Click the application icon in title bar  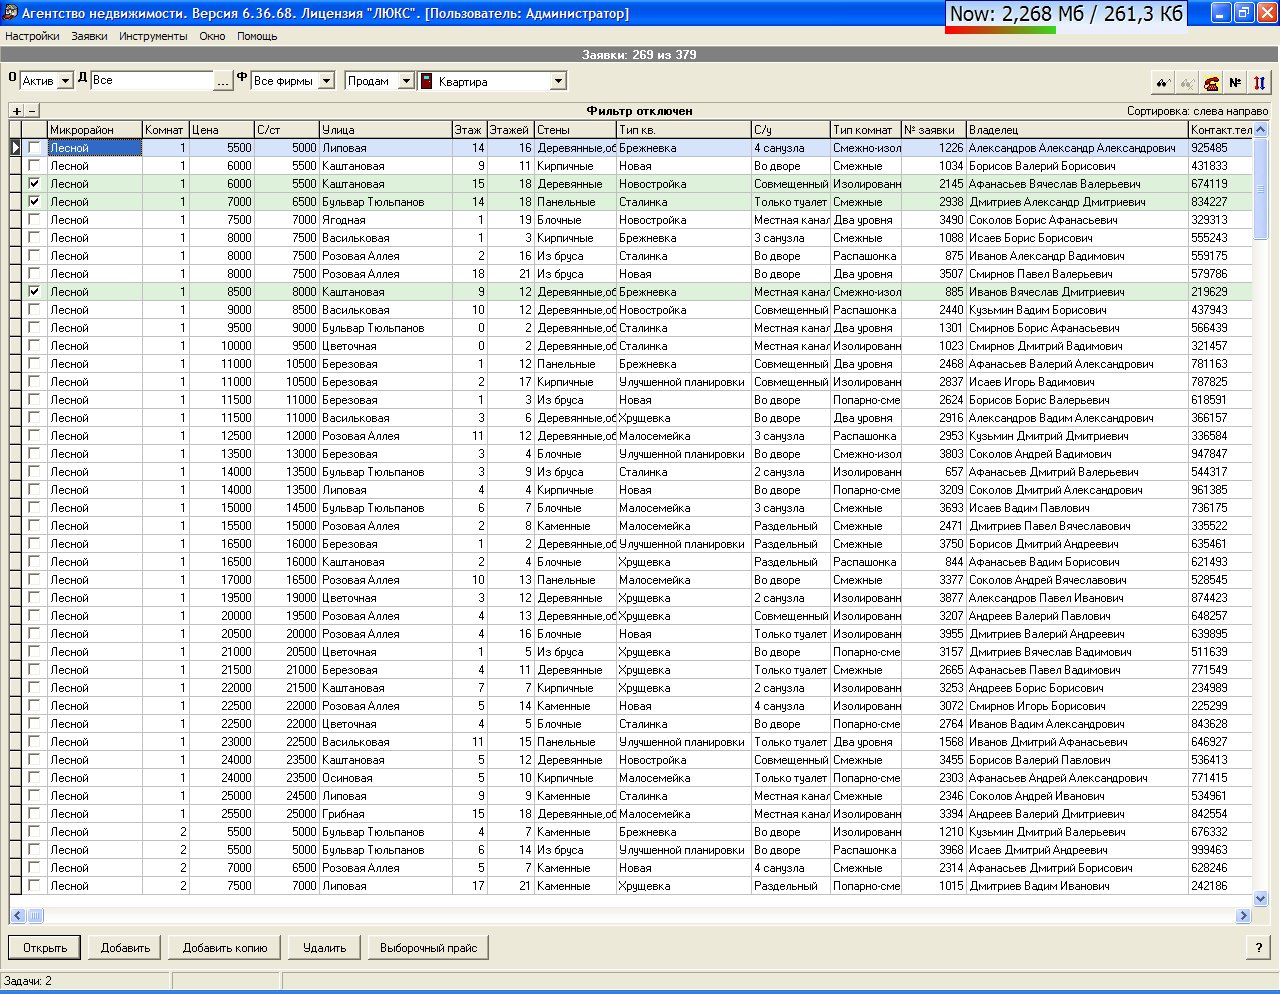(x=10, y=13)
